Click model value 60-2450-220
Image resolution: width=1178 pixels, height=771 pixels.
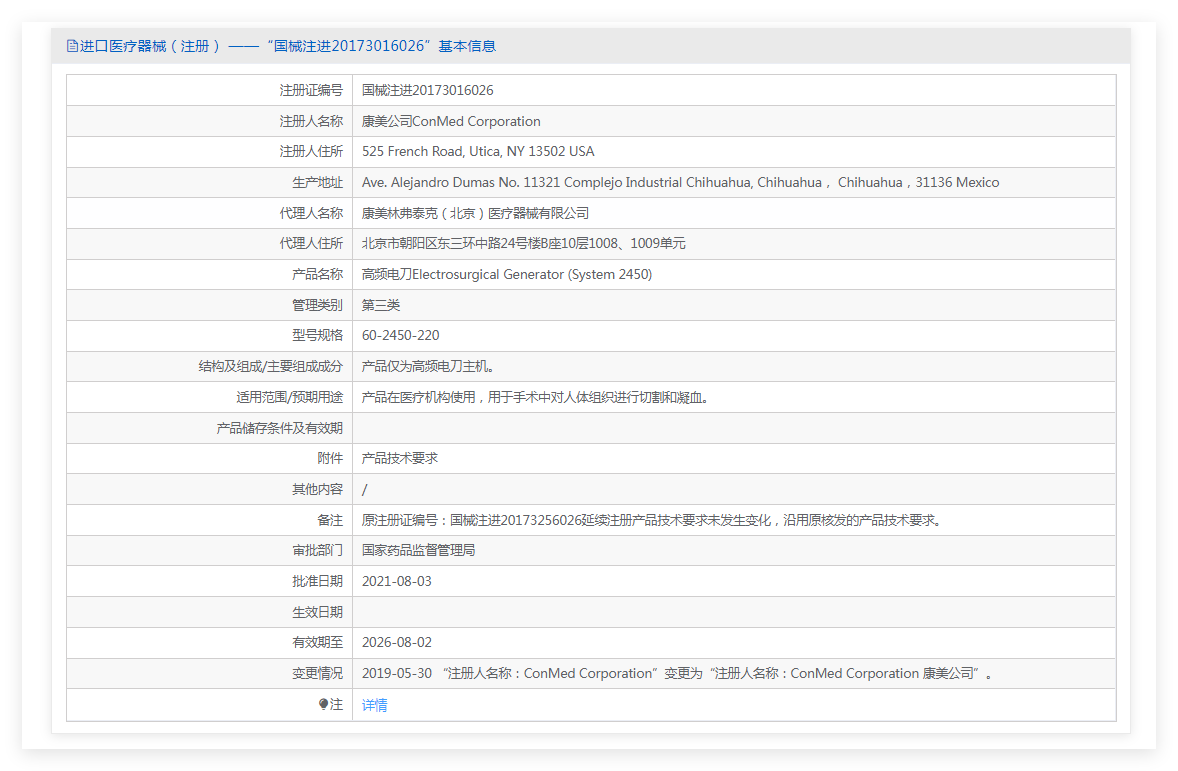click(x=400, y=336)
